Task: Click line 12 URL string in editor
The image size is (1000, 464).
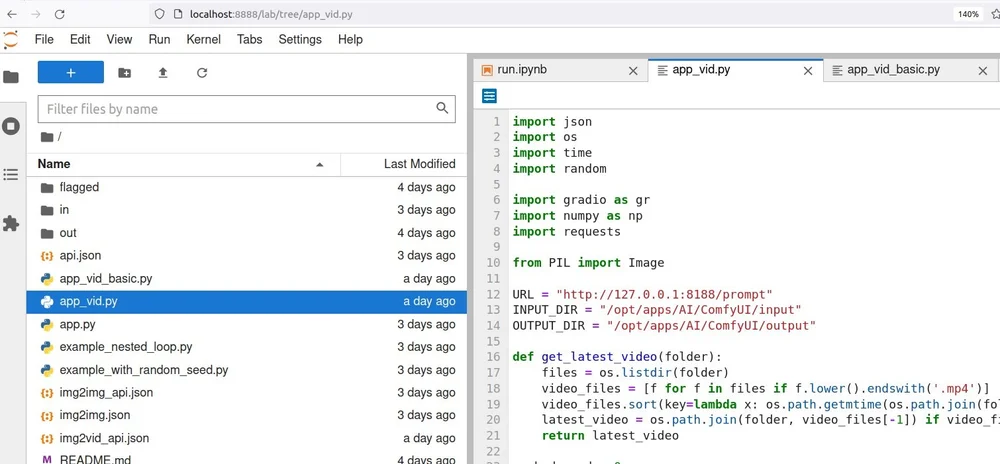Action: pos(665,294)
